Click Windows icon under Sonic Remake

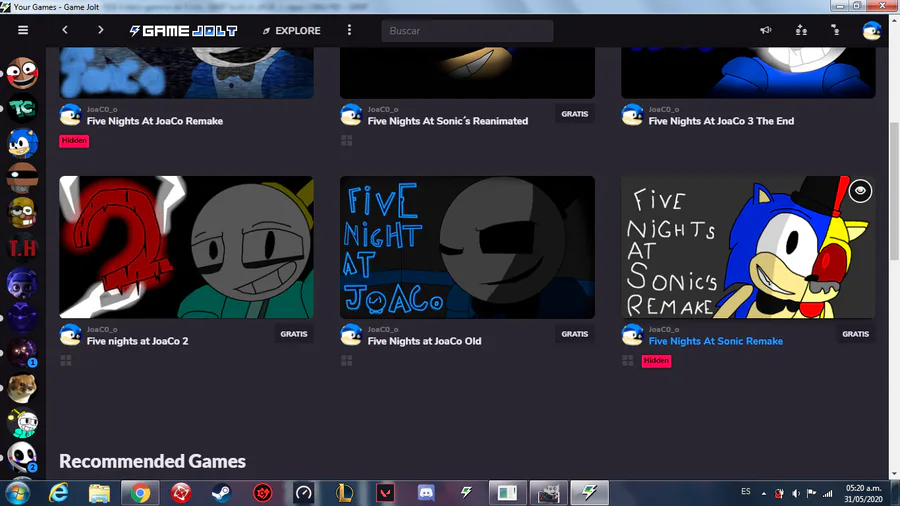628,360
